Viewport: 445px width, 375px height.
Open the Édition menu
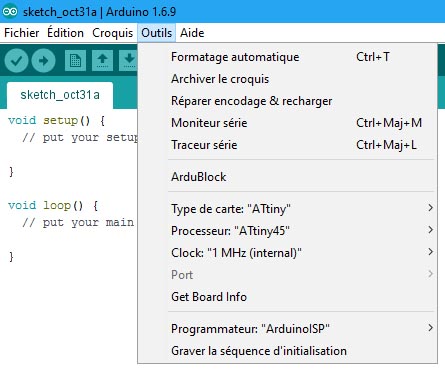[x=65, y=33]
